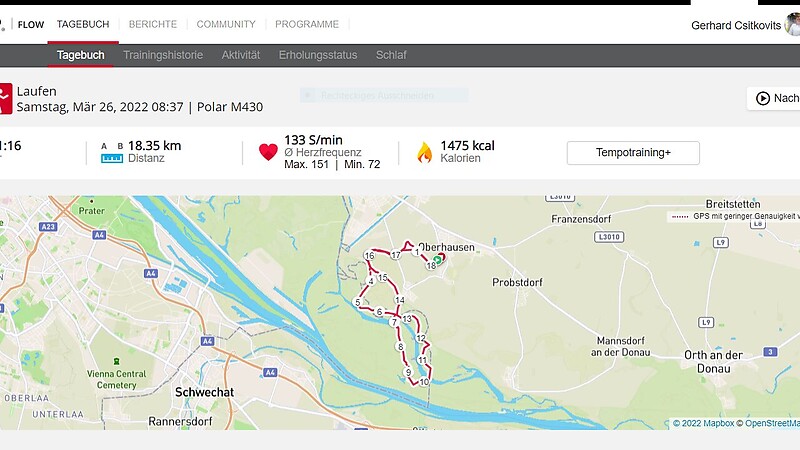Switch to the Schlaf tab
The height and width of the screenshot is (450, 800).
point(391,55)
